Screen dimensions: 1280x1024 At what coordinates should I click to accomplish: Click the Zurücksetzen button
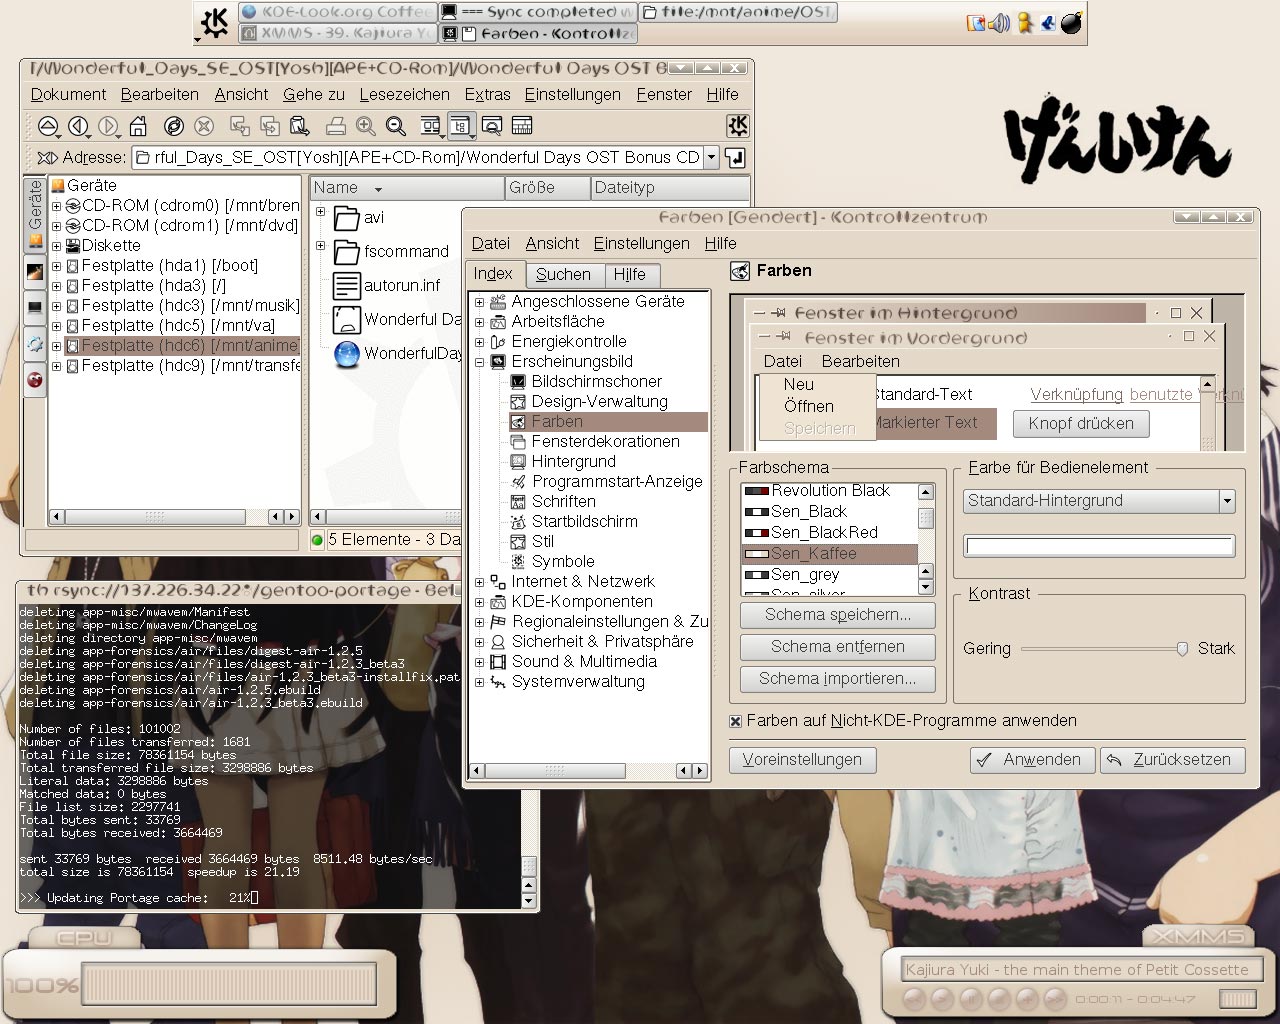coord(1173,760)
